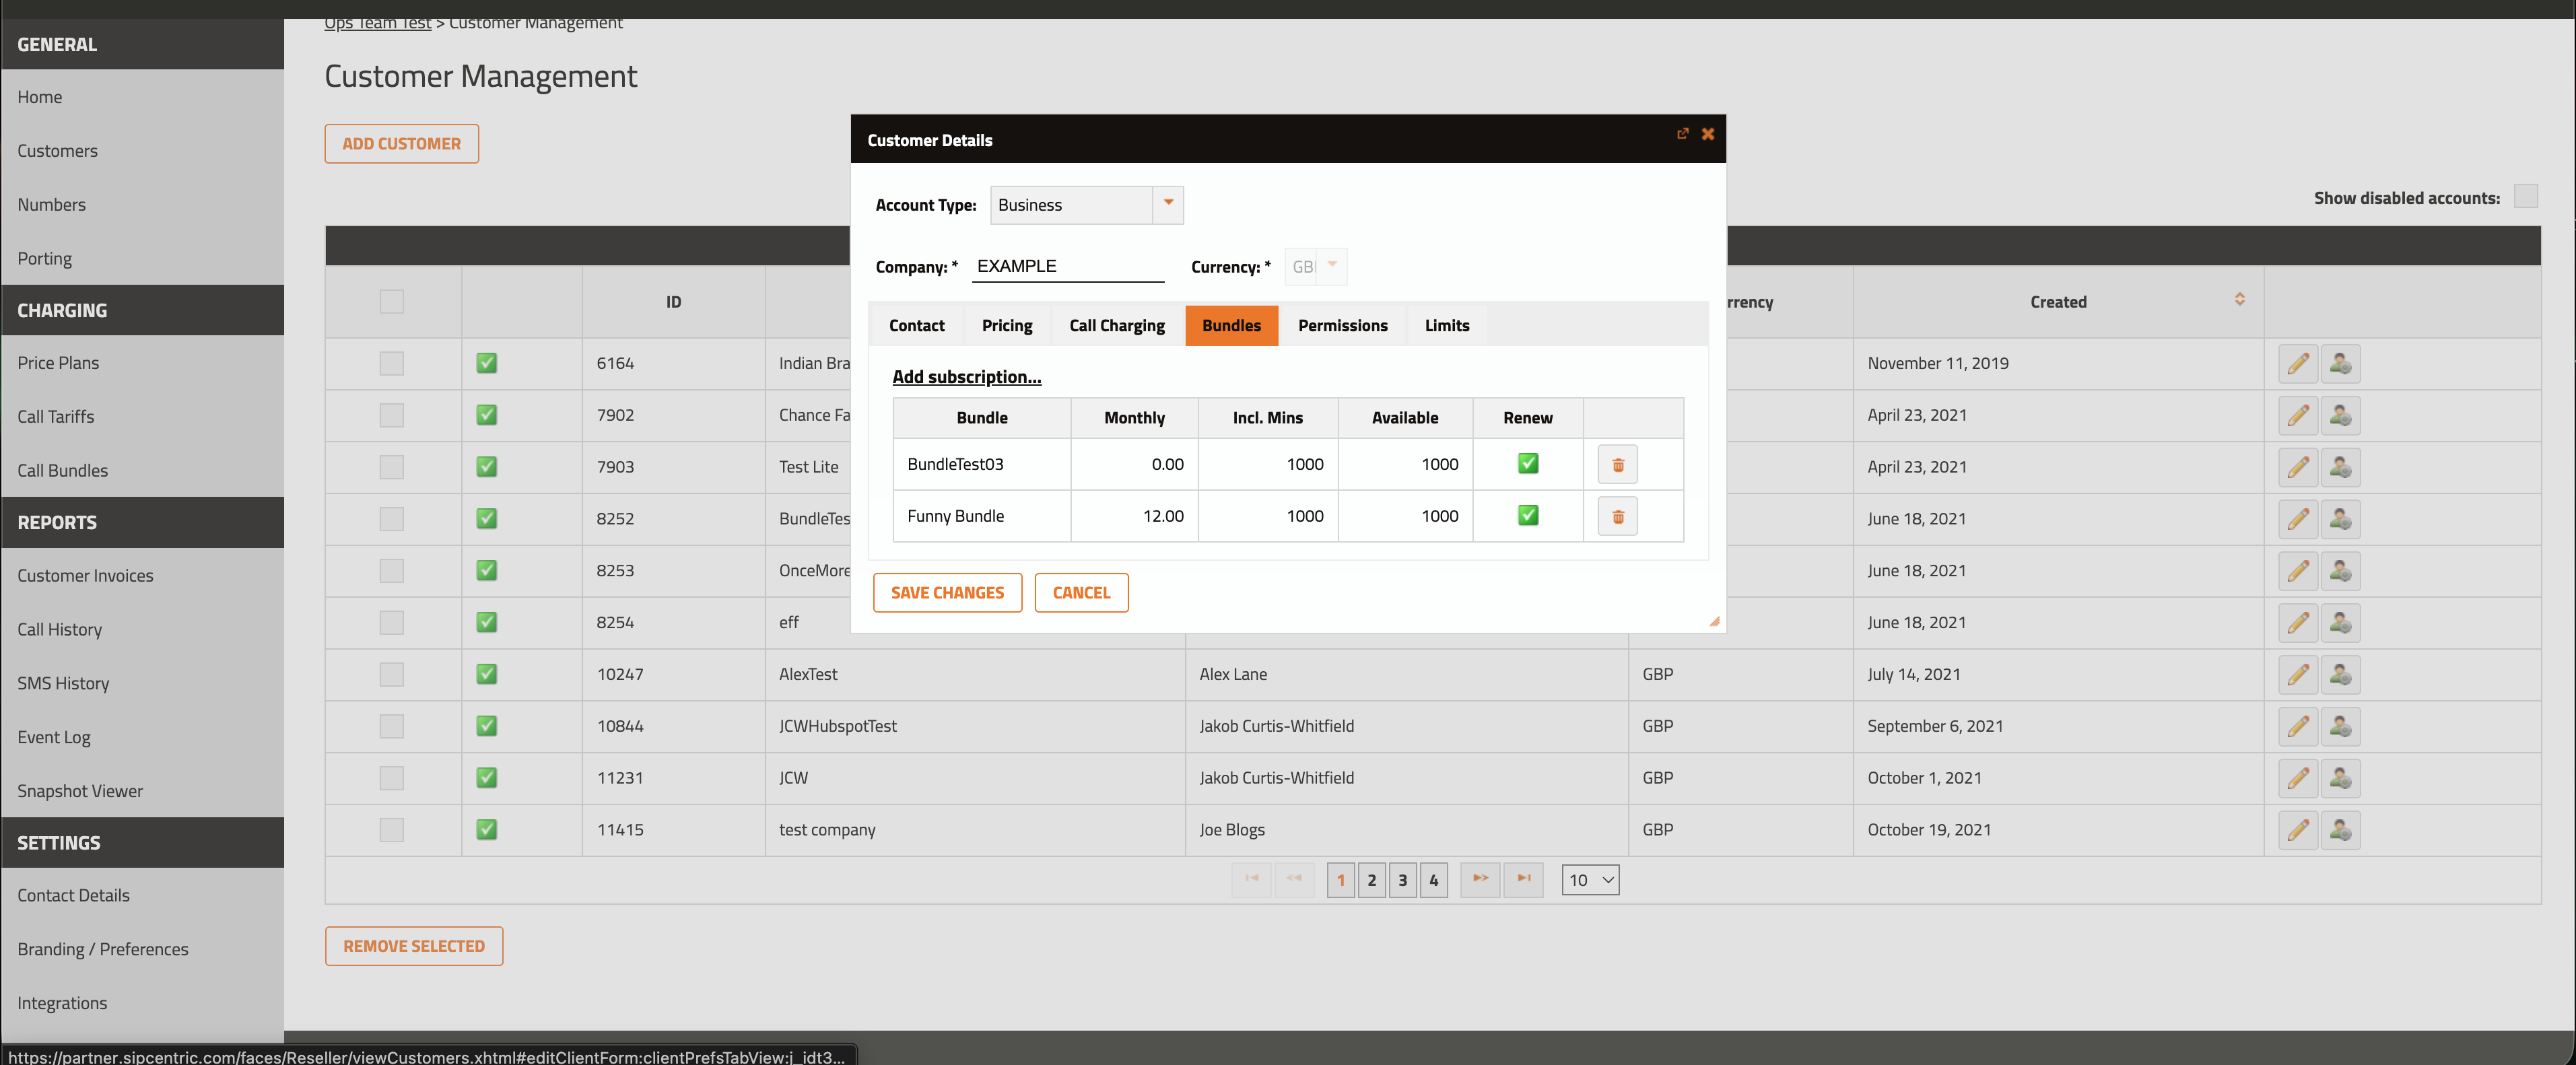The width and height of the screenshot is (2576, 1065).
Task: Delete the BundleTest03 subscription with its trash icon
Action: pyautogui.click(x=1617, y=464)
